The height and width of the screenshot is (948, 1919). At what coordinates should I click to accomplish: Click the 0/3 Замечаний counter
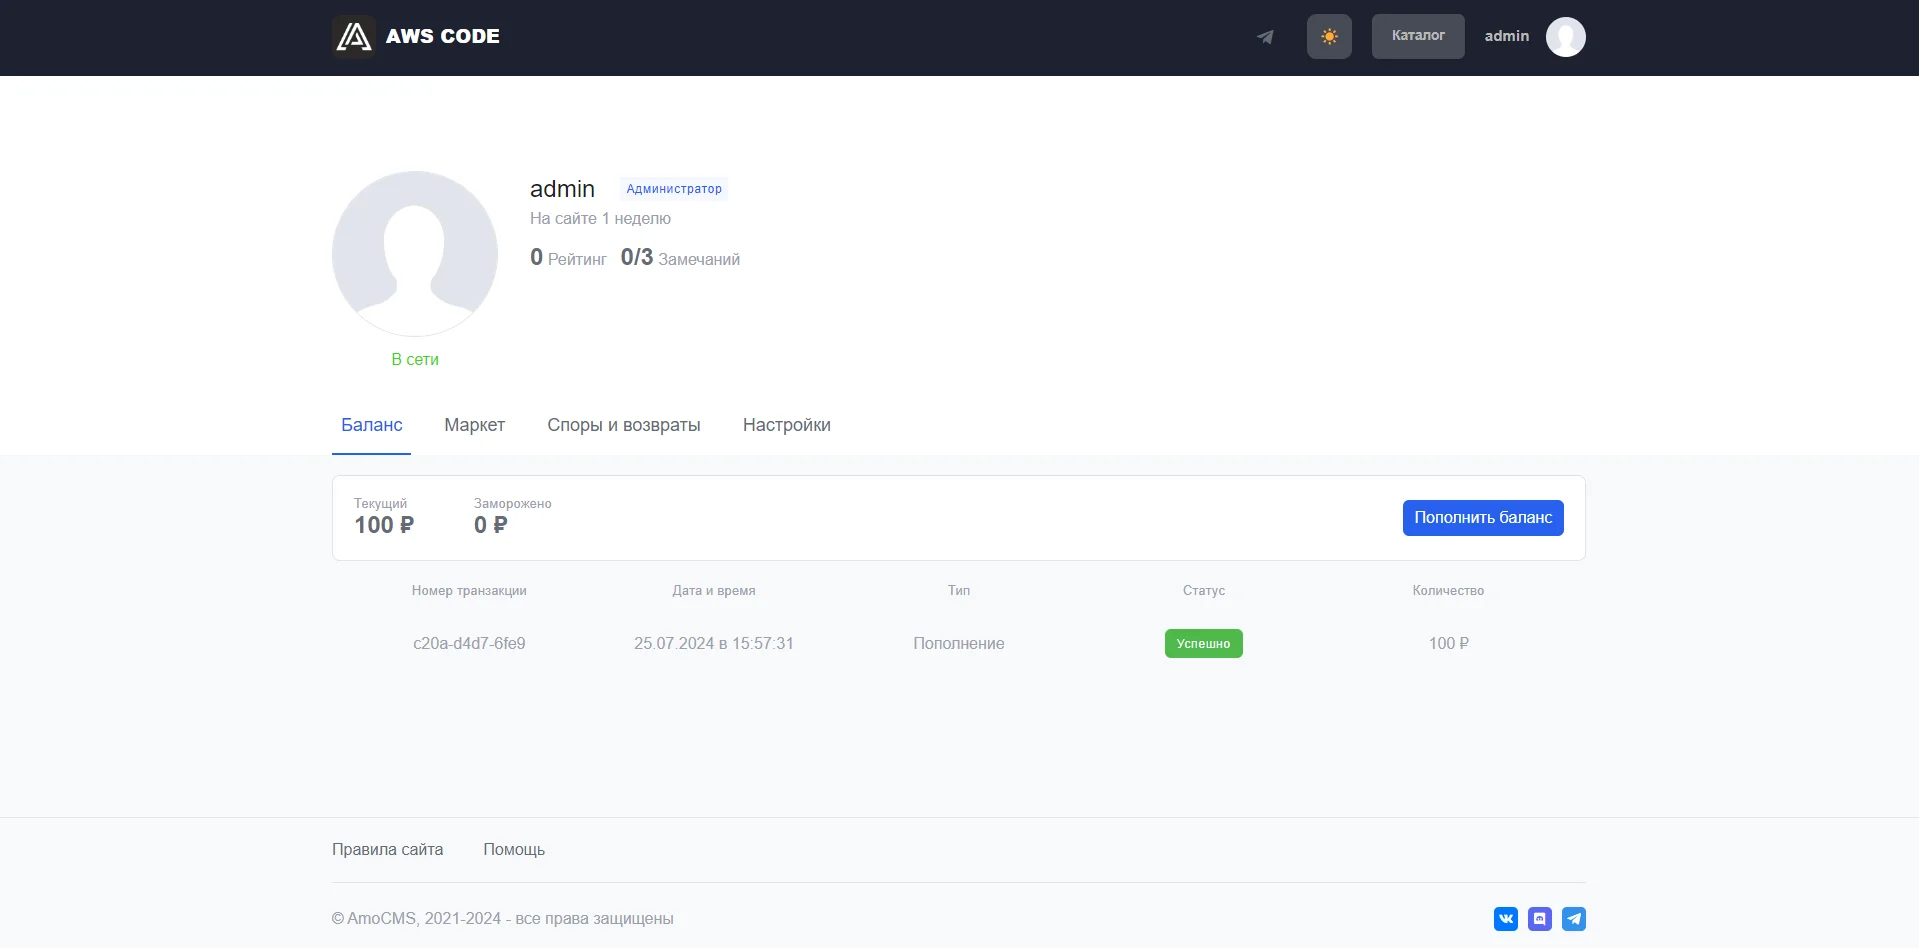680,258
